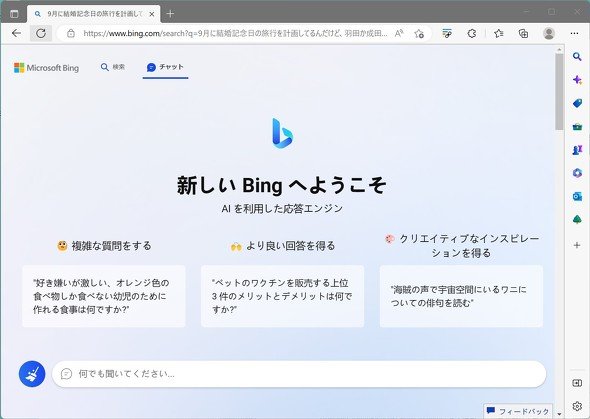Switch to the 検索 tab
The height and width of the screenshot is (419, 590).
pyautogui.click(x=113, y=67)
